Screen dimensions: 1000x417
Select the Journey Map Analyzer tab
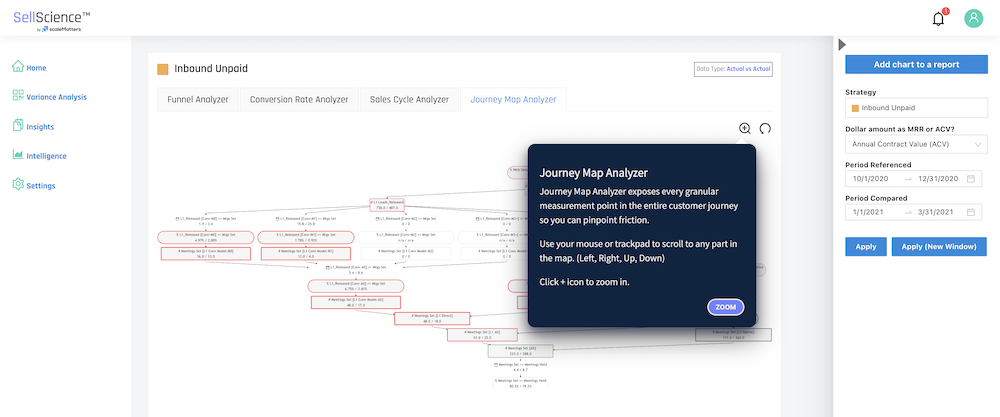click(513, 99)
